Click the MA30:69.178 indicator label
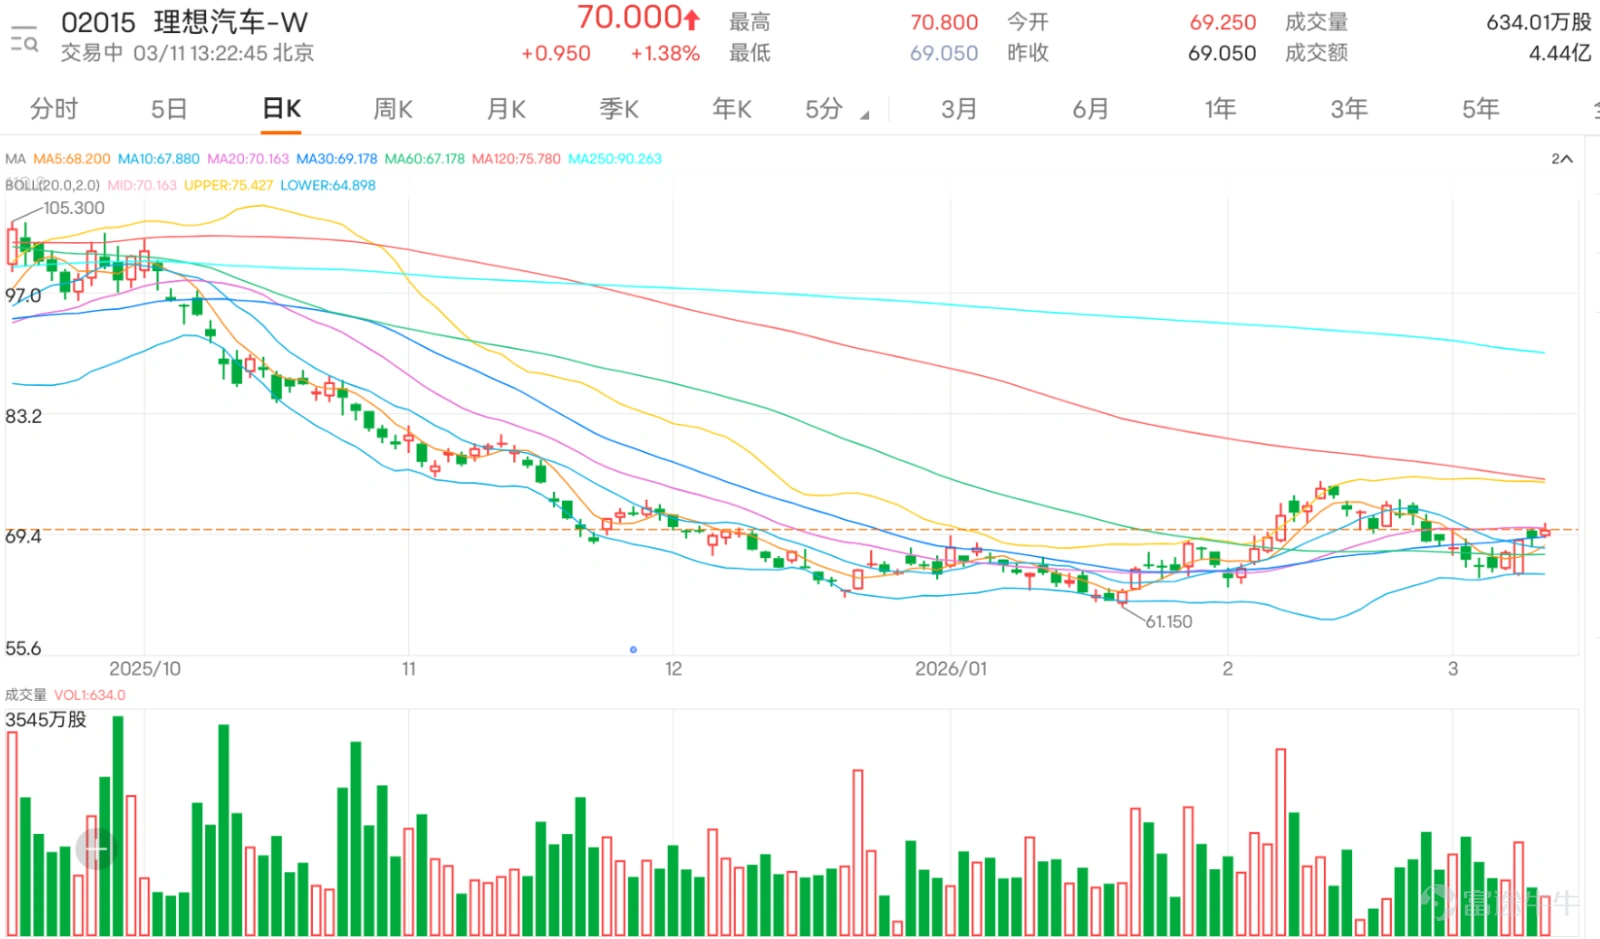Screen dimensions: 1600x939 (337, 159)
